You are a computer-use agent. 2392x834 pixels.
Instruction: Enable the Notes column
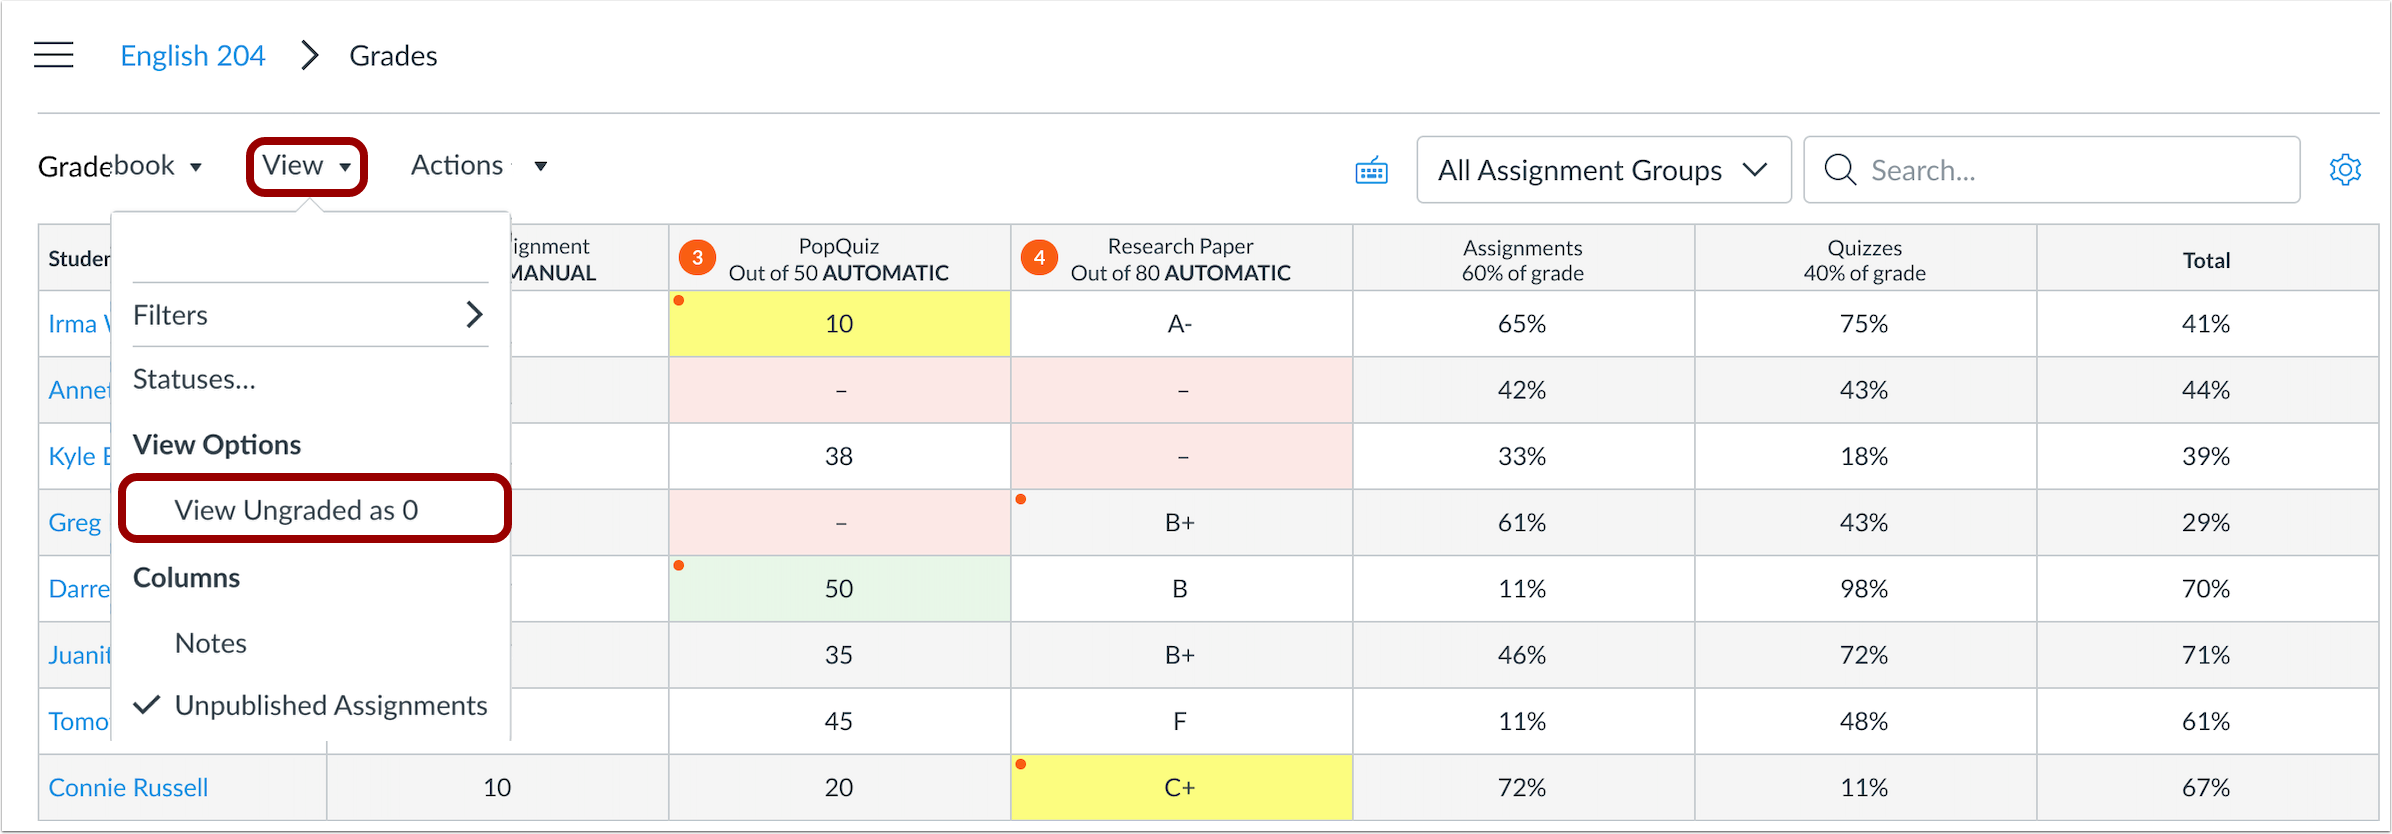[x=210, y=643]
